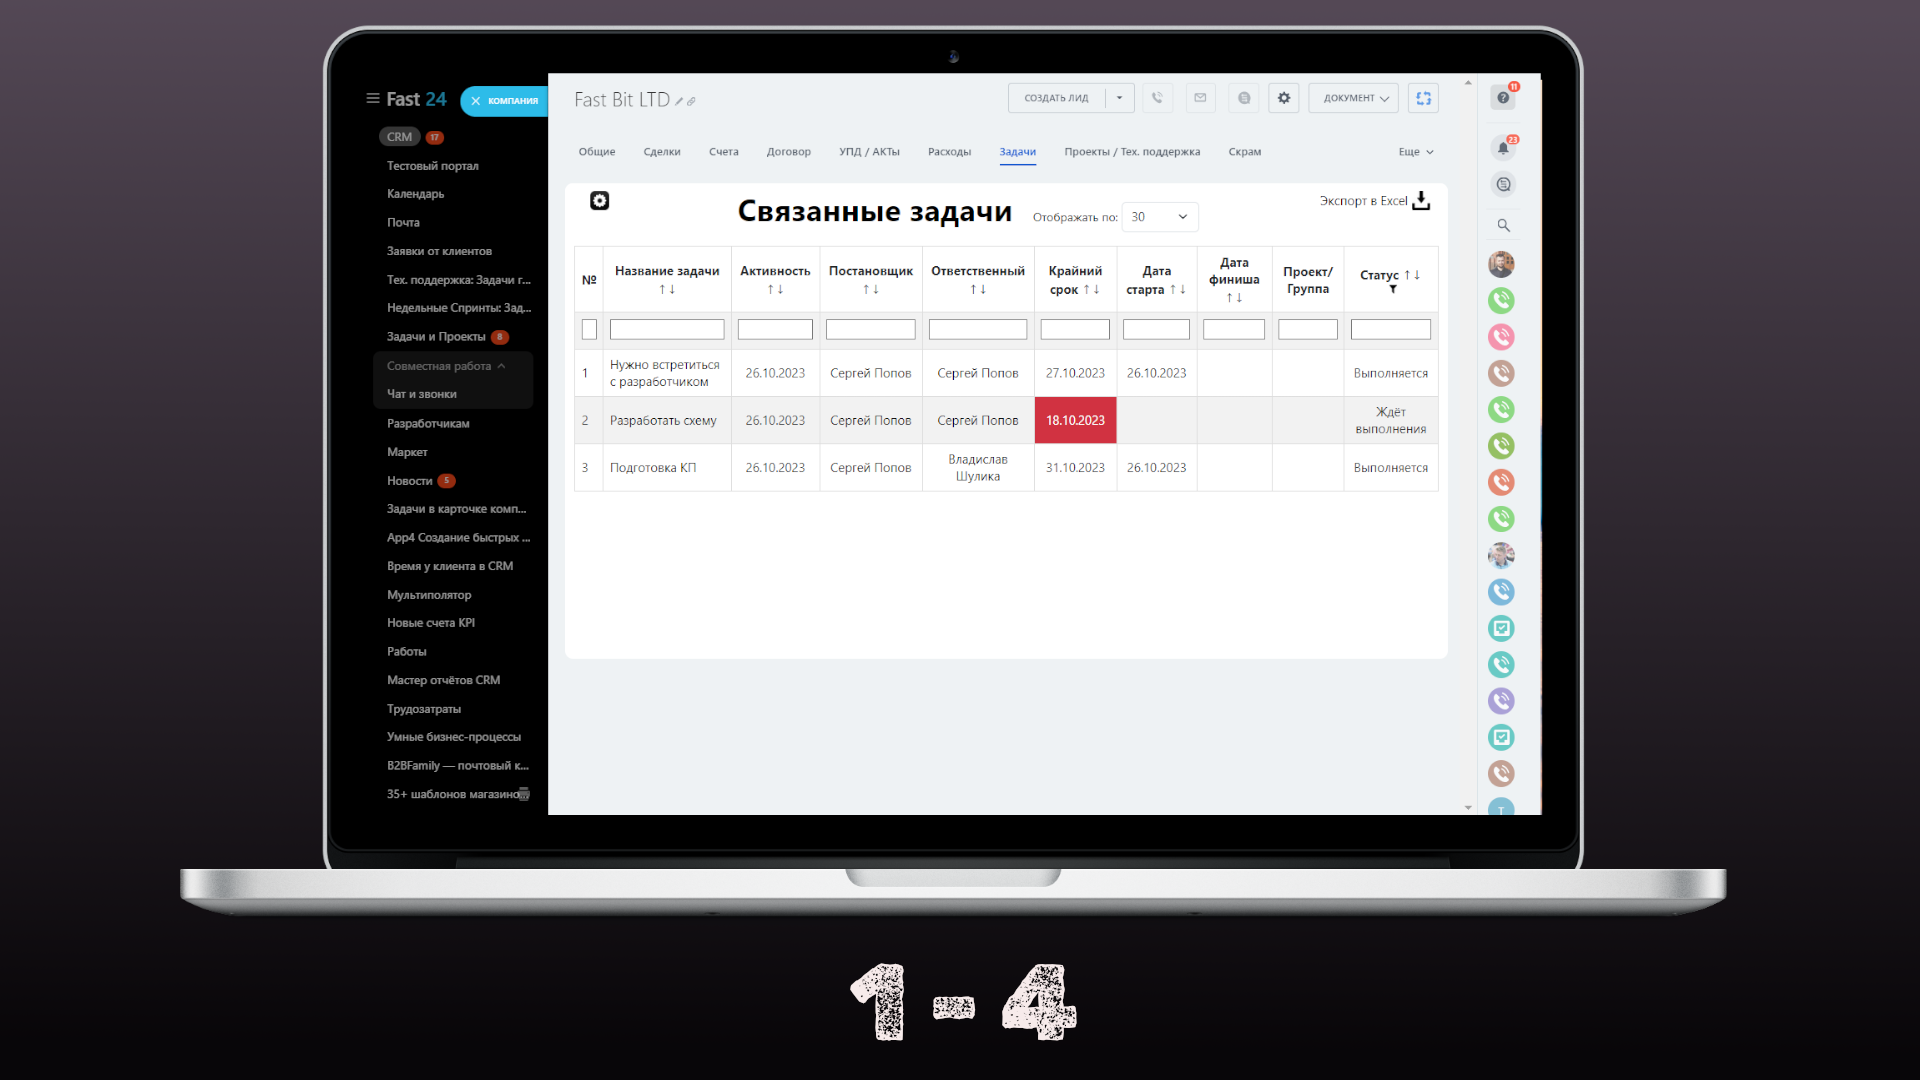Open Новости in the left sidebar
Screen dimensions: 1920x1080
410,481
